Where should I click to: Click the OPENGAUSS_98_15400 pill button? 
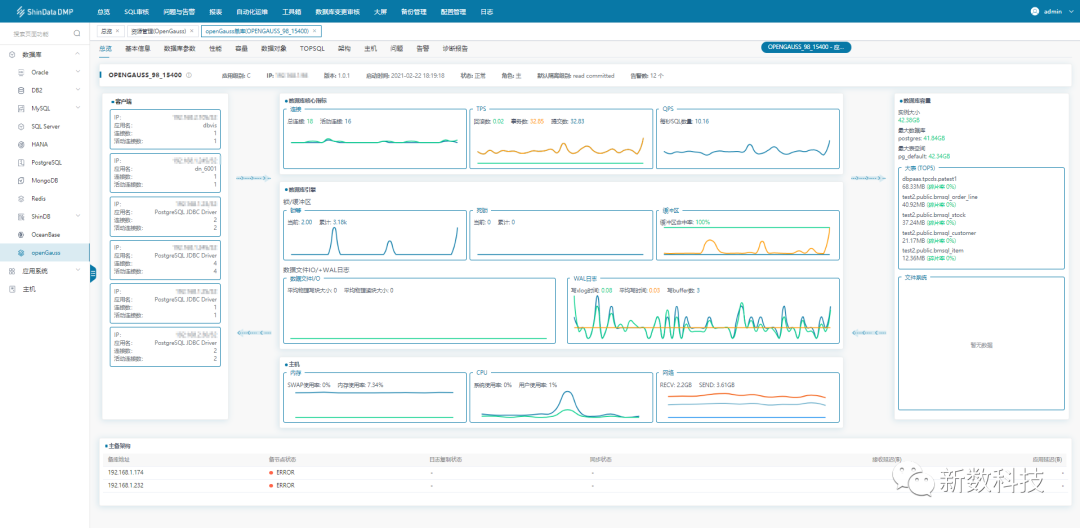coord(805,47)
